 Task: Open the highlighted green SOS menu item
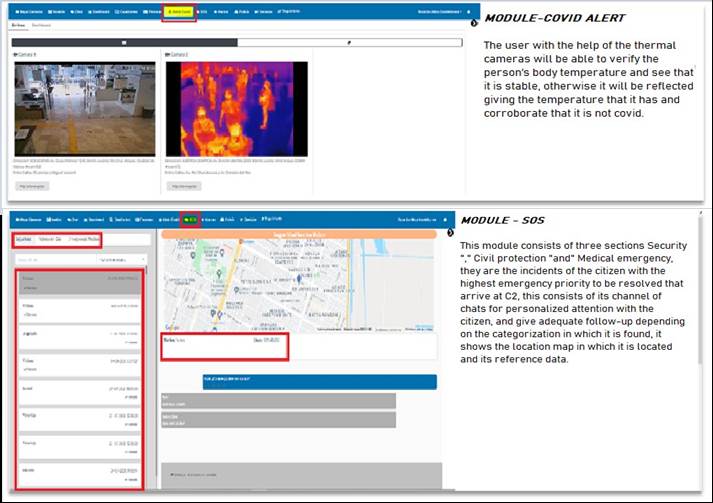190,218
